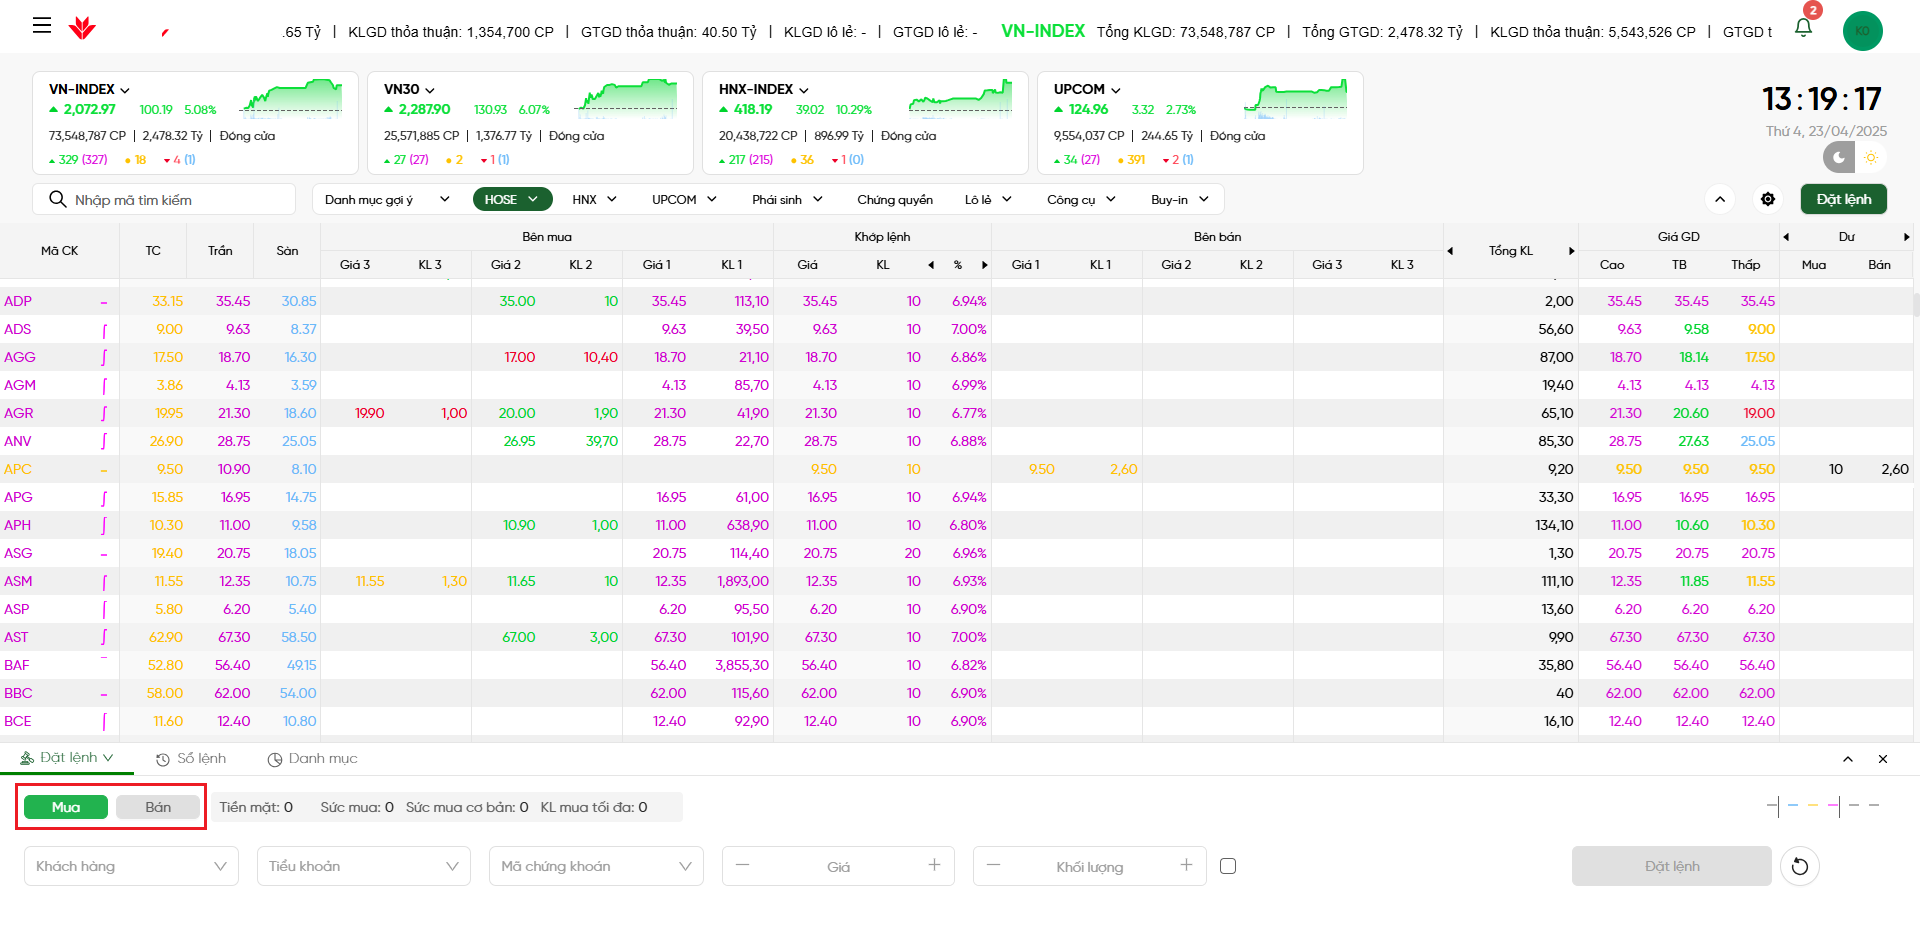Open the settings gear icon

pyautogui.click(x=1768, y=200)
